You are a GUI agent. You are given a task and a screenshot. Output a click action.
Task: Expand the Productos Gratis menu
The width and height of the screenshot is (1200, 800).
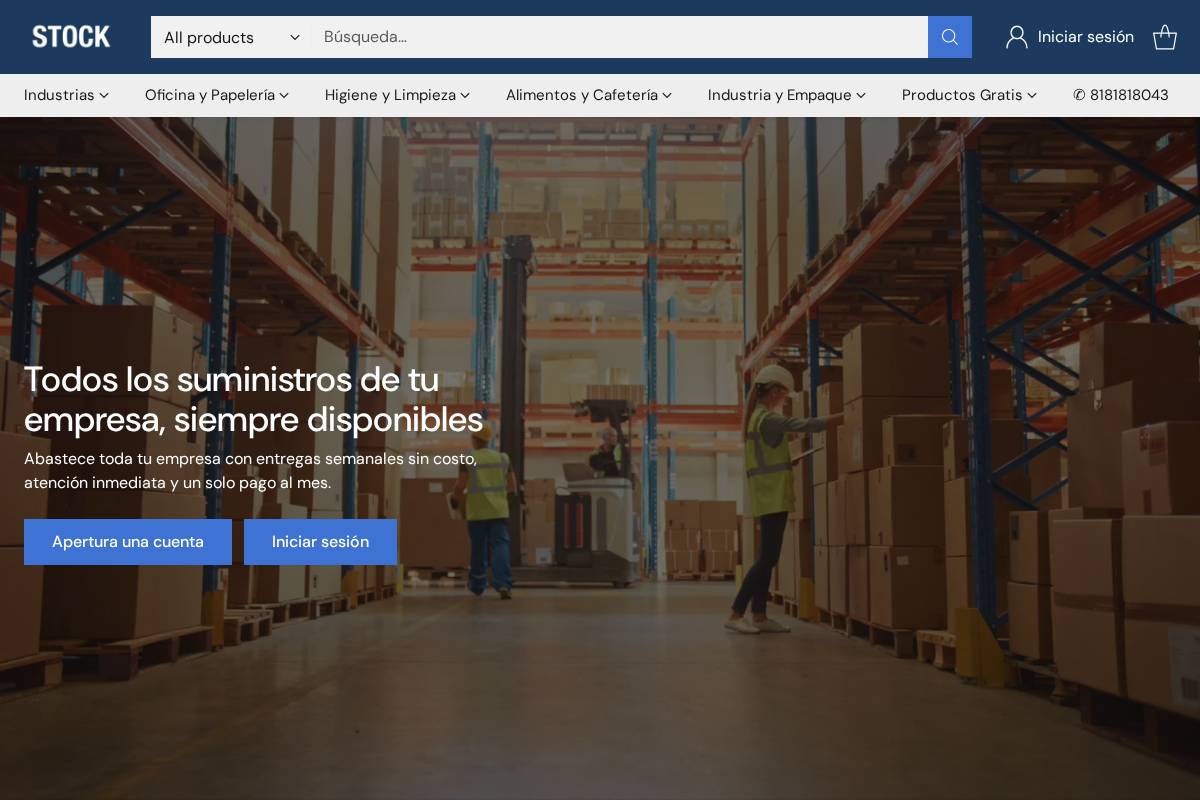pos(969,95)
